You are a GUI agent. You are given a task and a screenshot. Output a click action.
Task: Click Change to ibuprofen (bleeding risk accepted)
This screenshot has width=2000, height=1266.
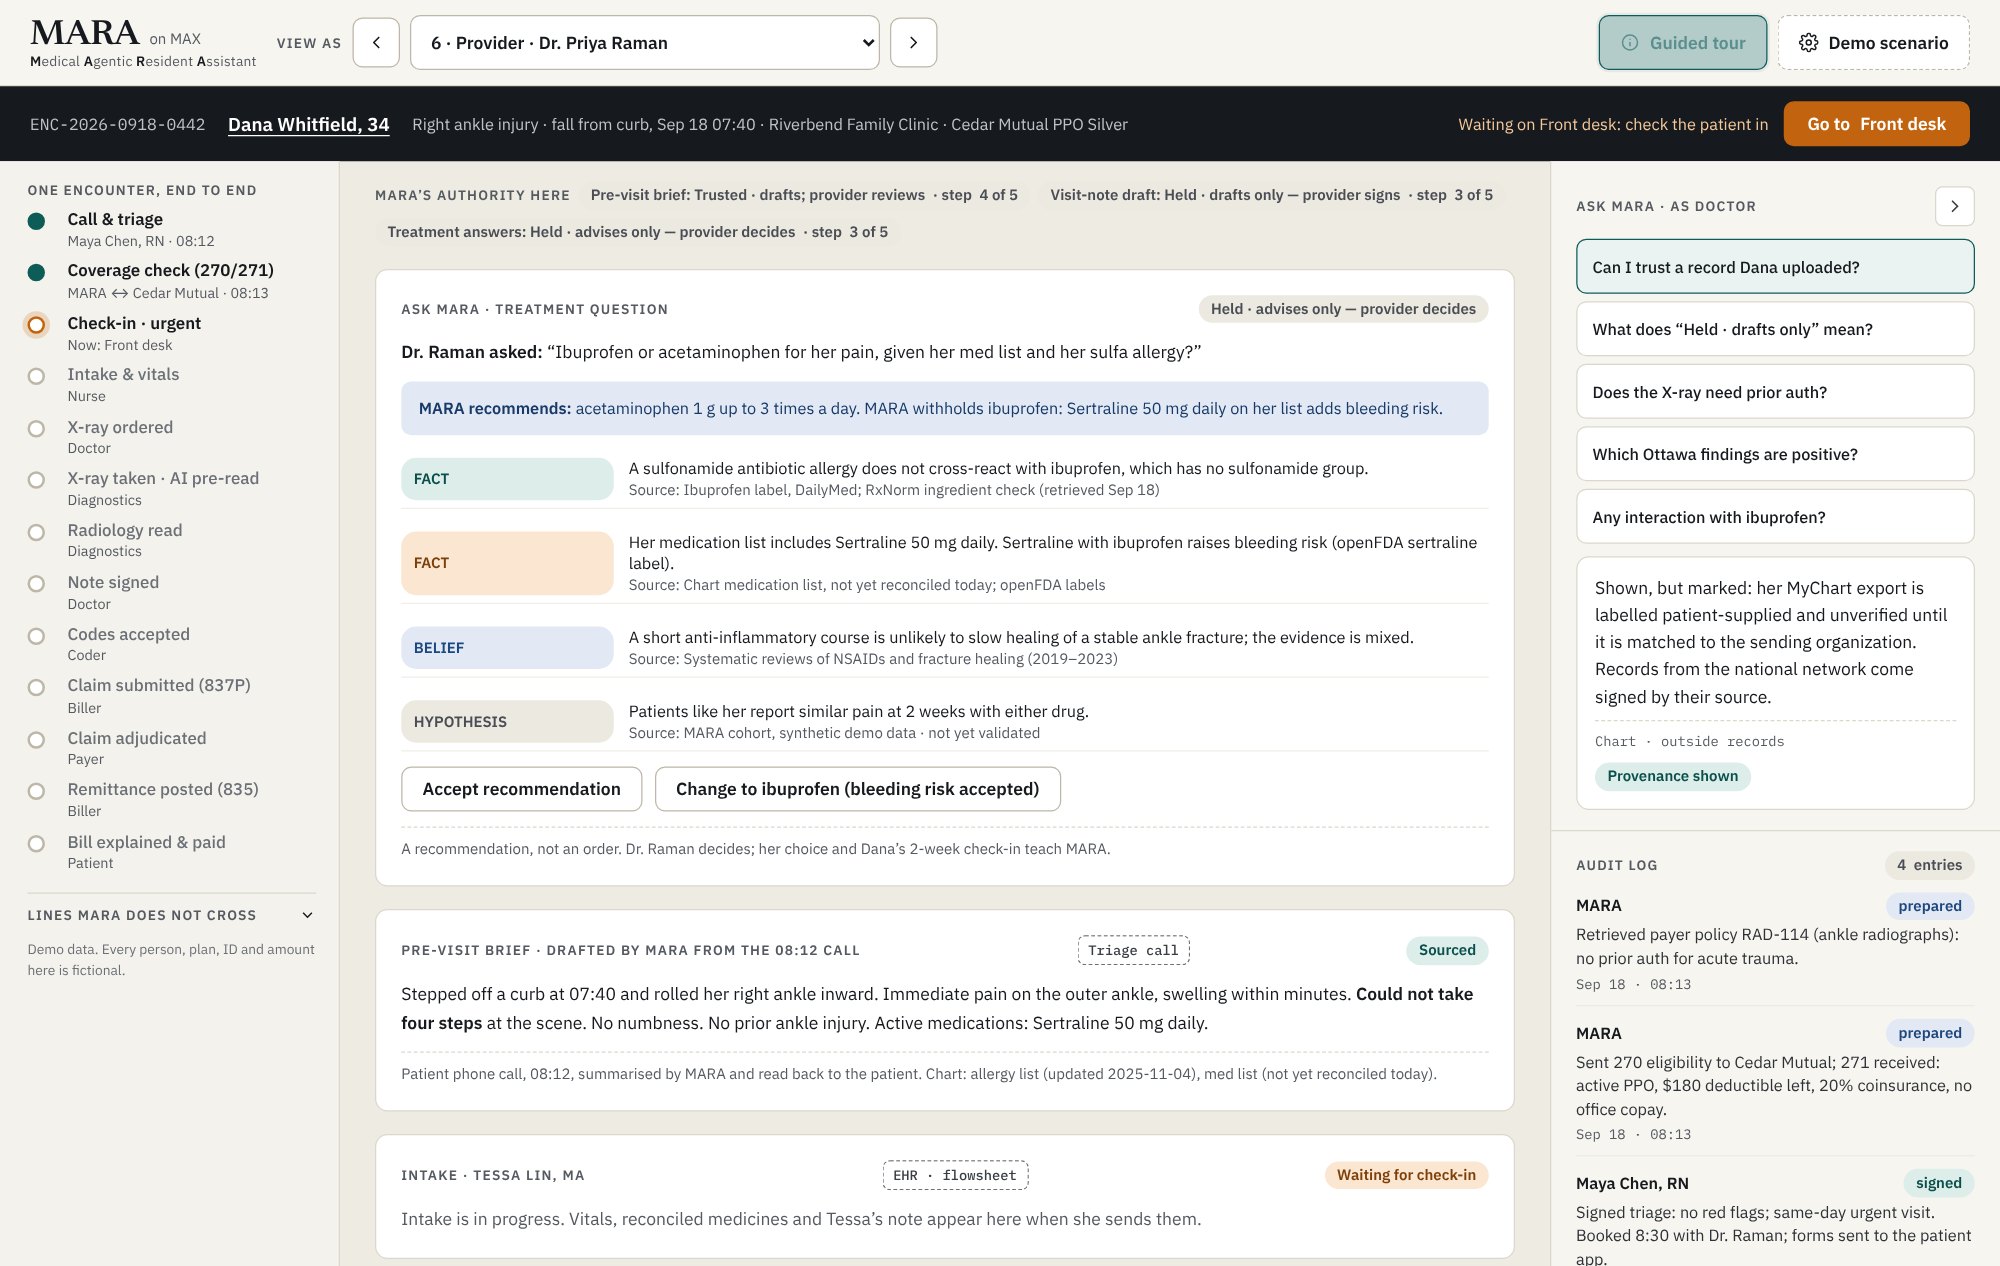857,789
